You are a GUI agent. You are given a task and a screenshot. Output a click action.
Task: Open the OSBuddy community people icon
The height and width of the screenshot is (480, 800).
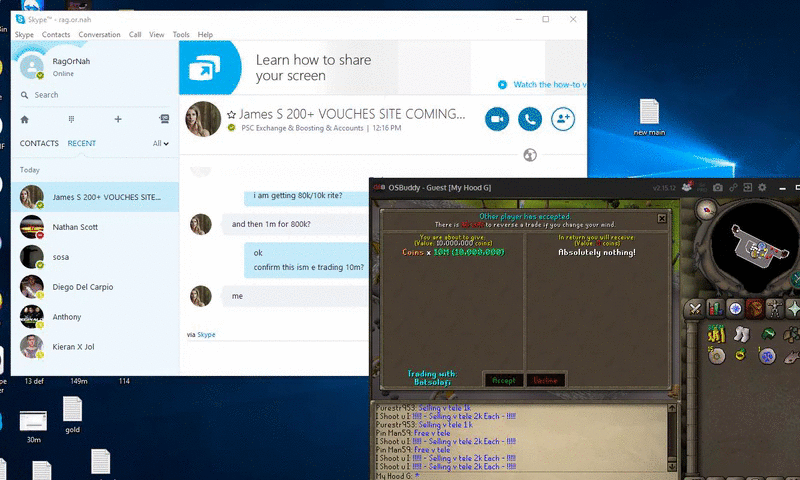point(687,187)
